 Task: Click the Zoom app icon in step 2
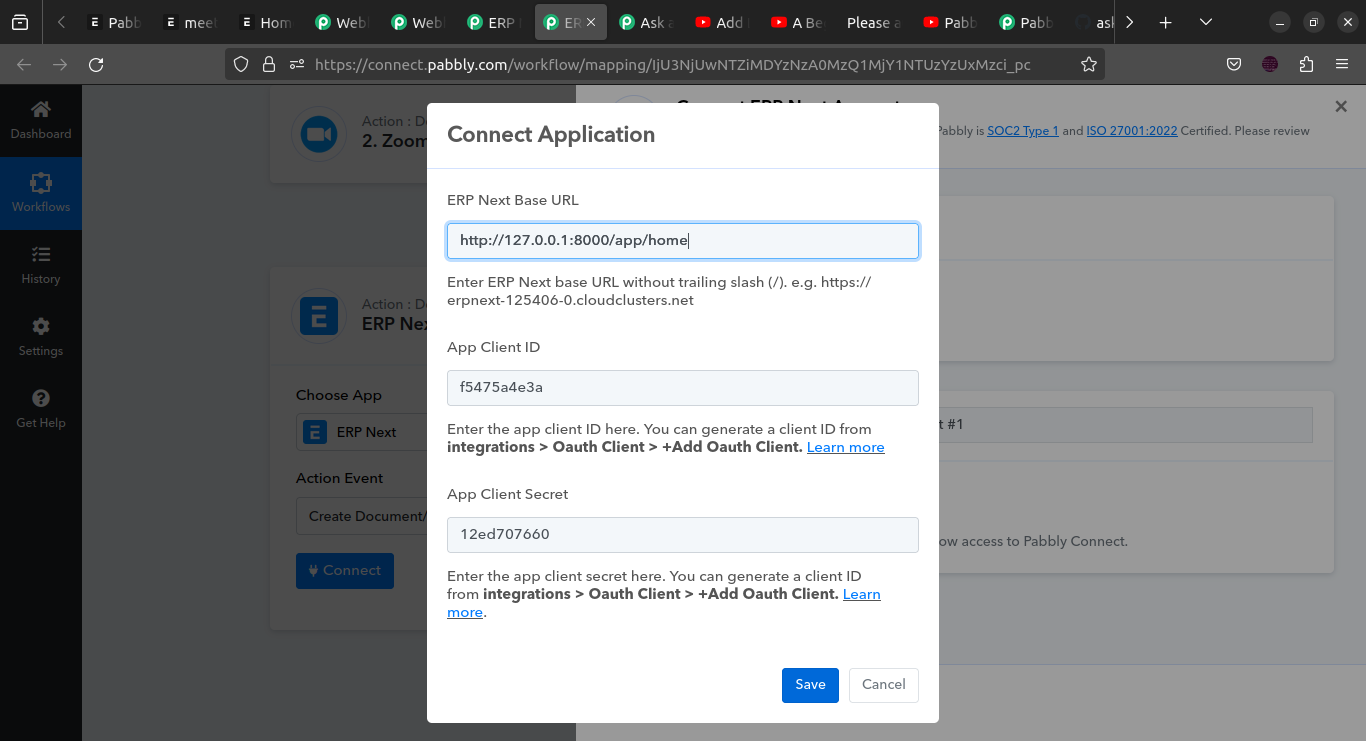pyautogui.click(x=319, y=134)
